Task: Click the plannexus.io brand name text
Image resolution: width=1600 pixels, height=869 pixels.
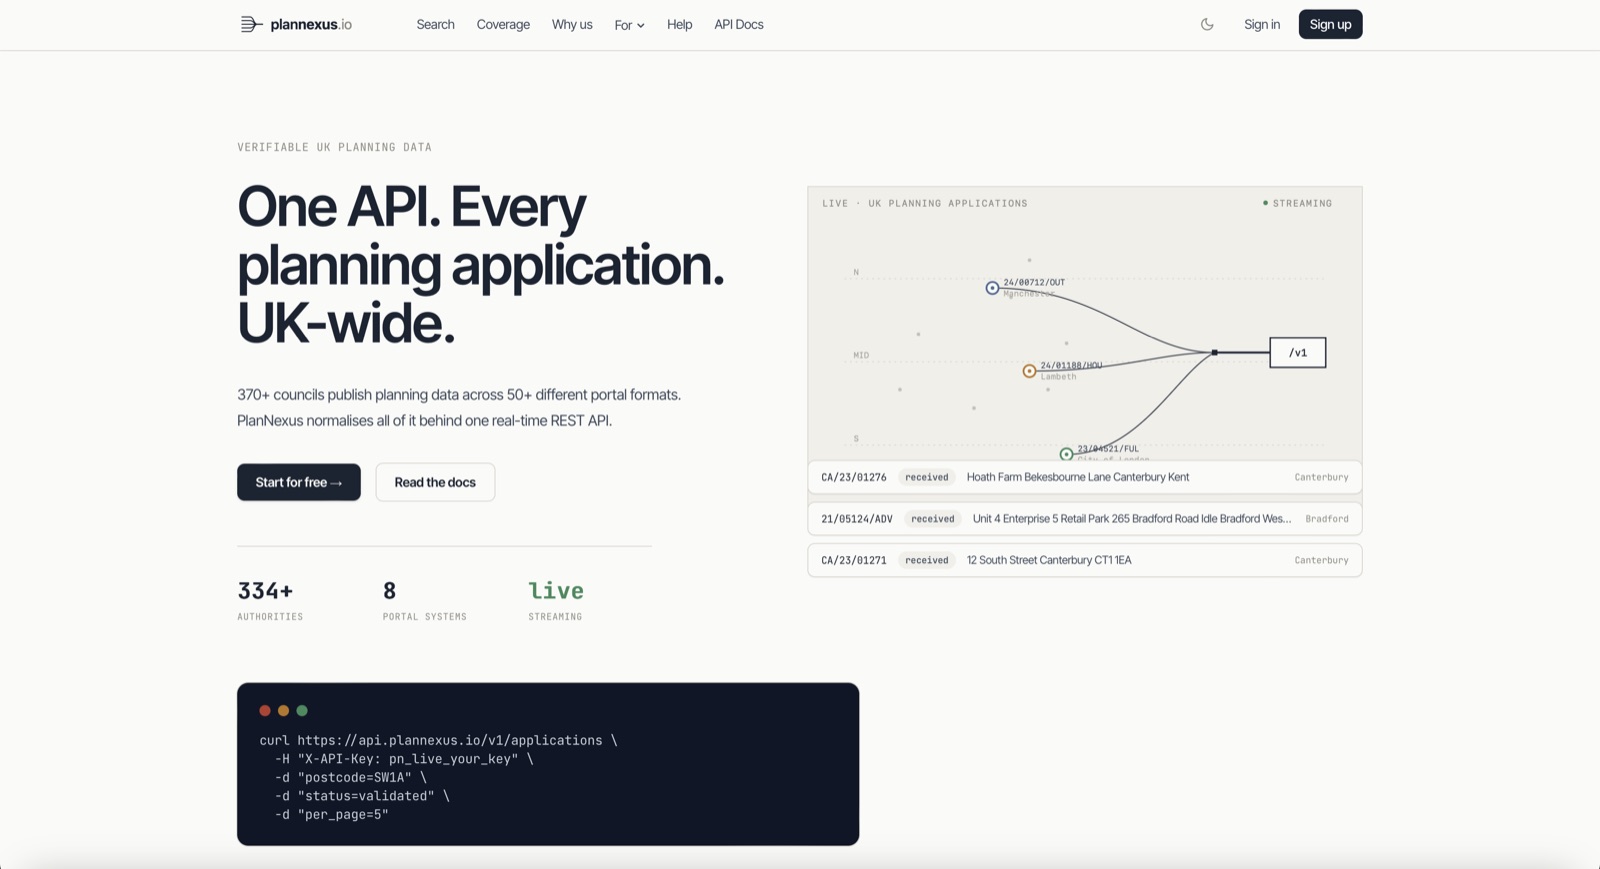Action: pyautogui.click(x=311, y=24)
